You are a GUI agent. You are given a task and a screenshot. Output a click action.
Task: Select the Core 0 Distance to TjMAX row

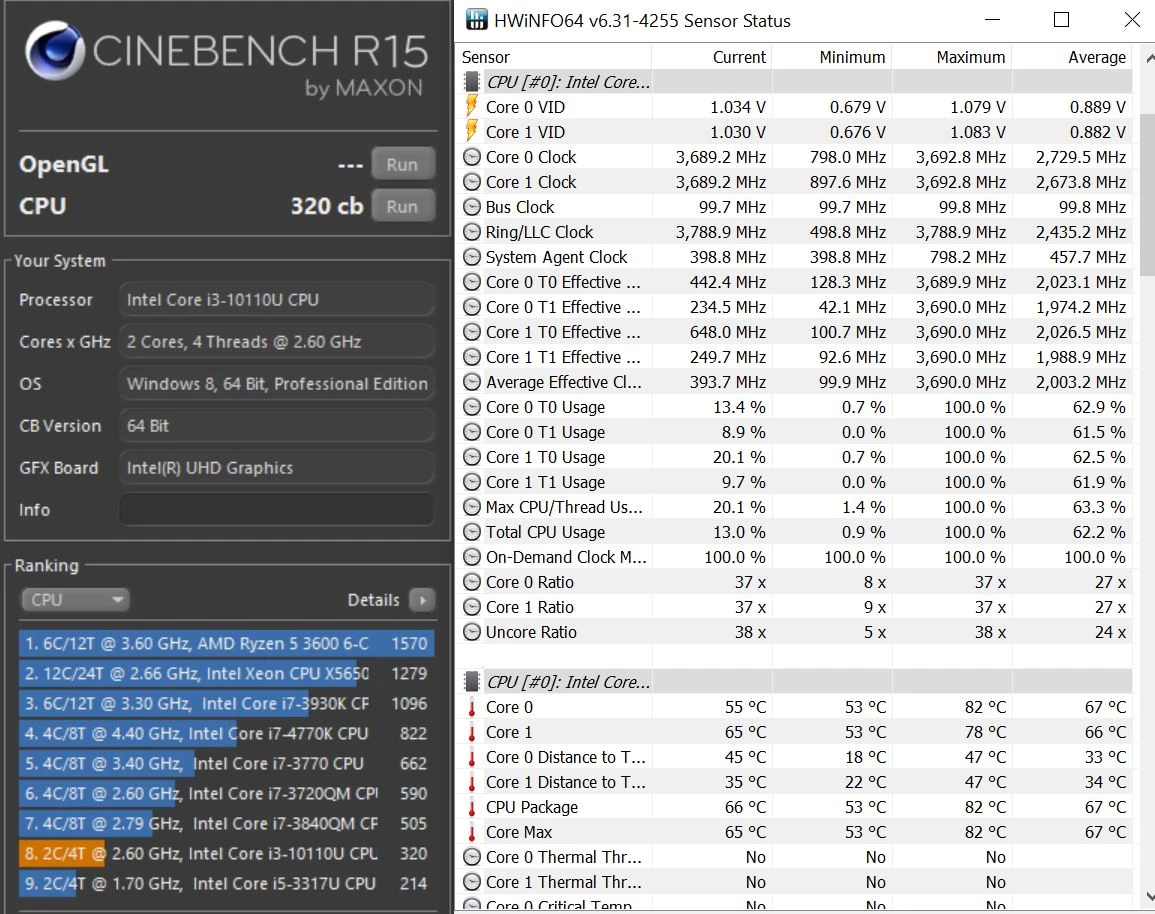pos(794,757)
